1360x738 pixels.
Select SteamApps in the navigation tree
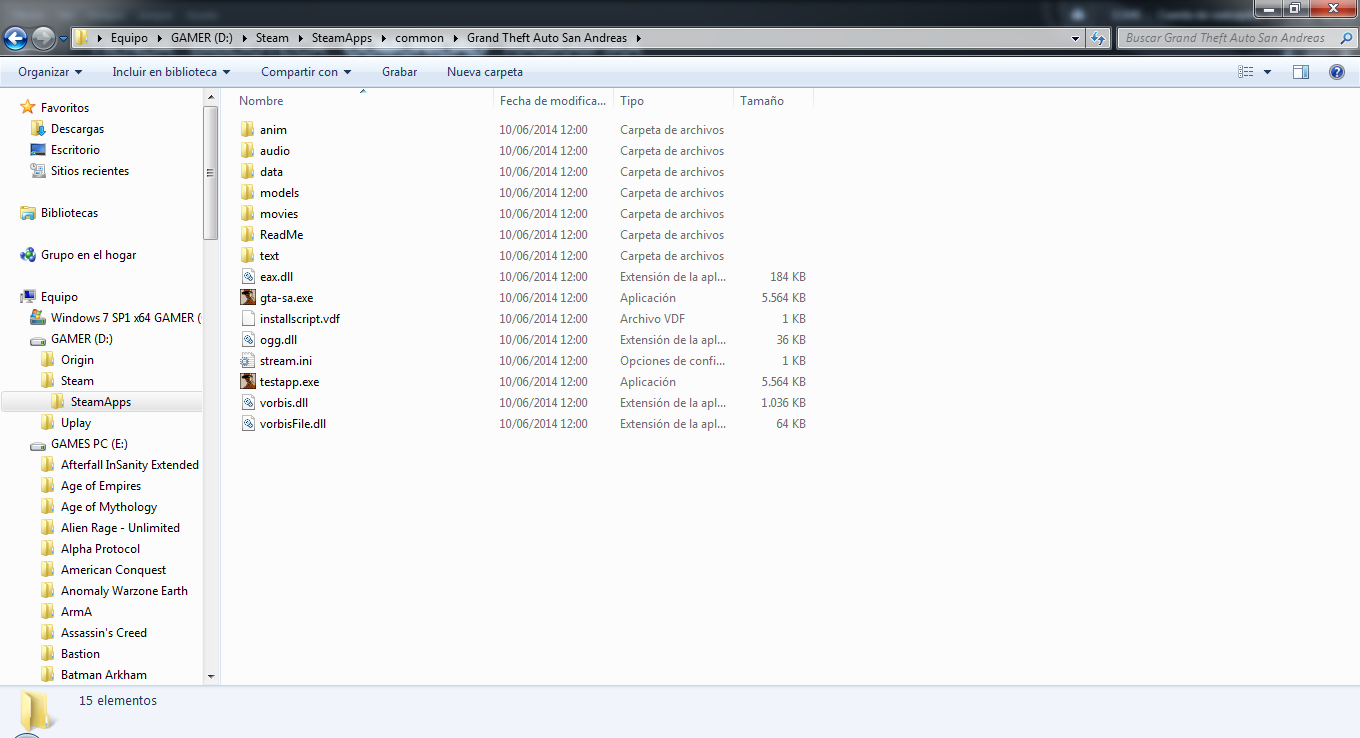click(101, 402)
